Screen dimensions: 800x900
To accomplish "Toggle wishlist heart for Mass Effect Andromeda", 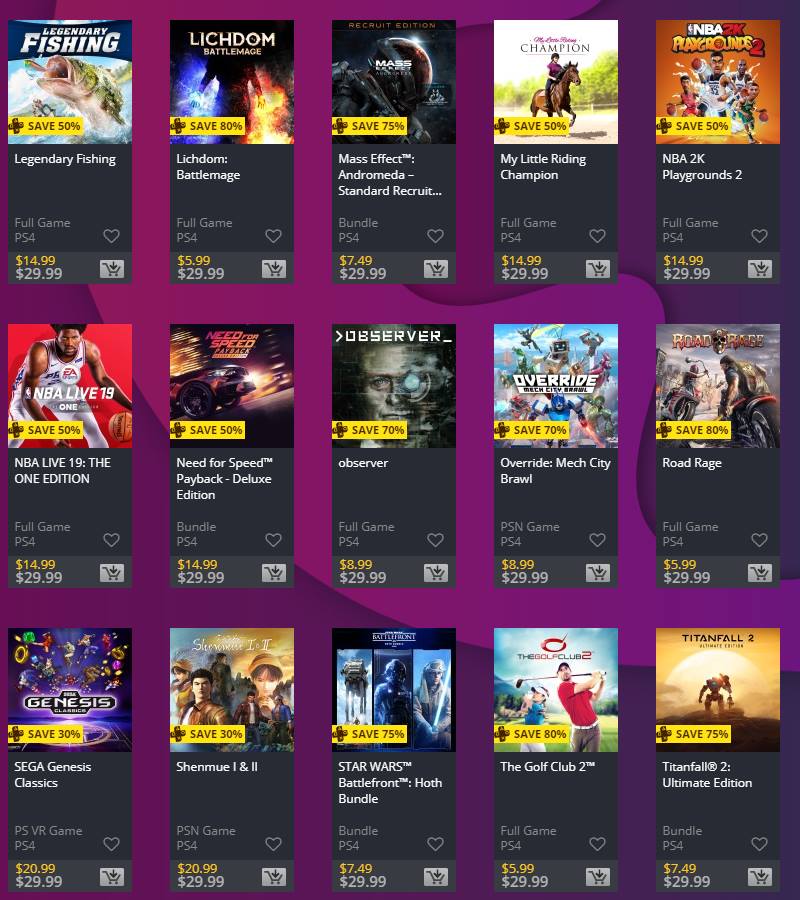I will tap(436, 236).
